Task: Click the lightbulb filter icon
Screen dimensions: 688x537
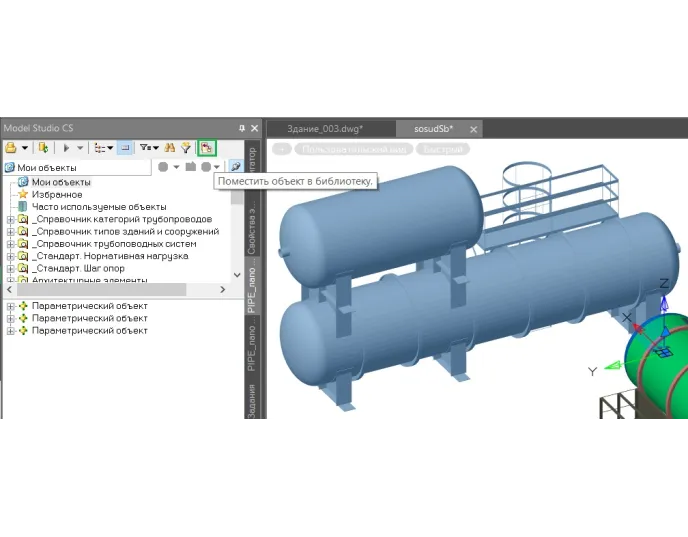Action: point(185,147)
